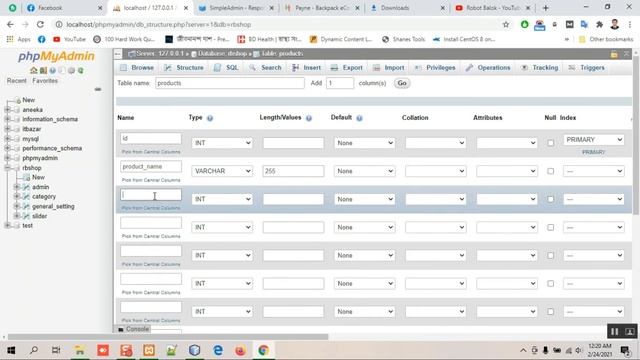Viewport: 640px width, 360px height.
Task: Click the Default help icon
Action: tap(359, 118)
